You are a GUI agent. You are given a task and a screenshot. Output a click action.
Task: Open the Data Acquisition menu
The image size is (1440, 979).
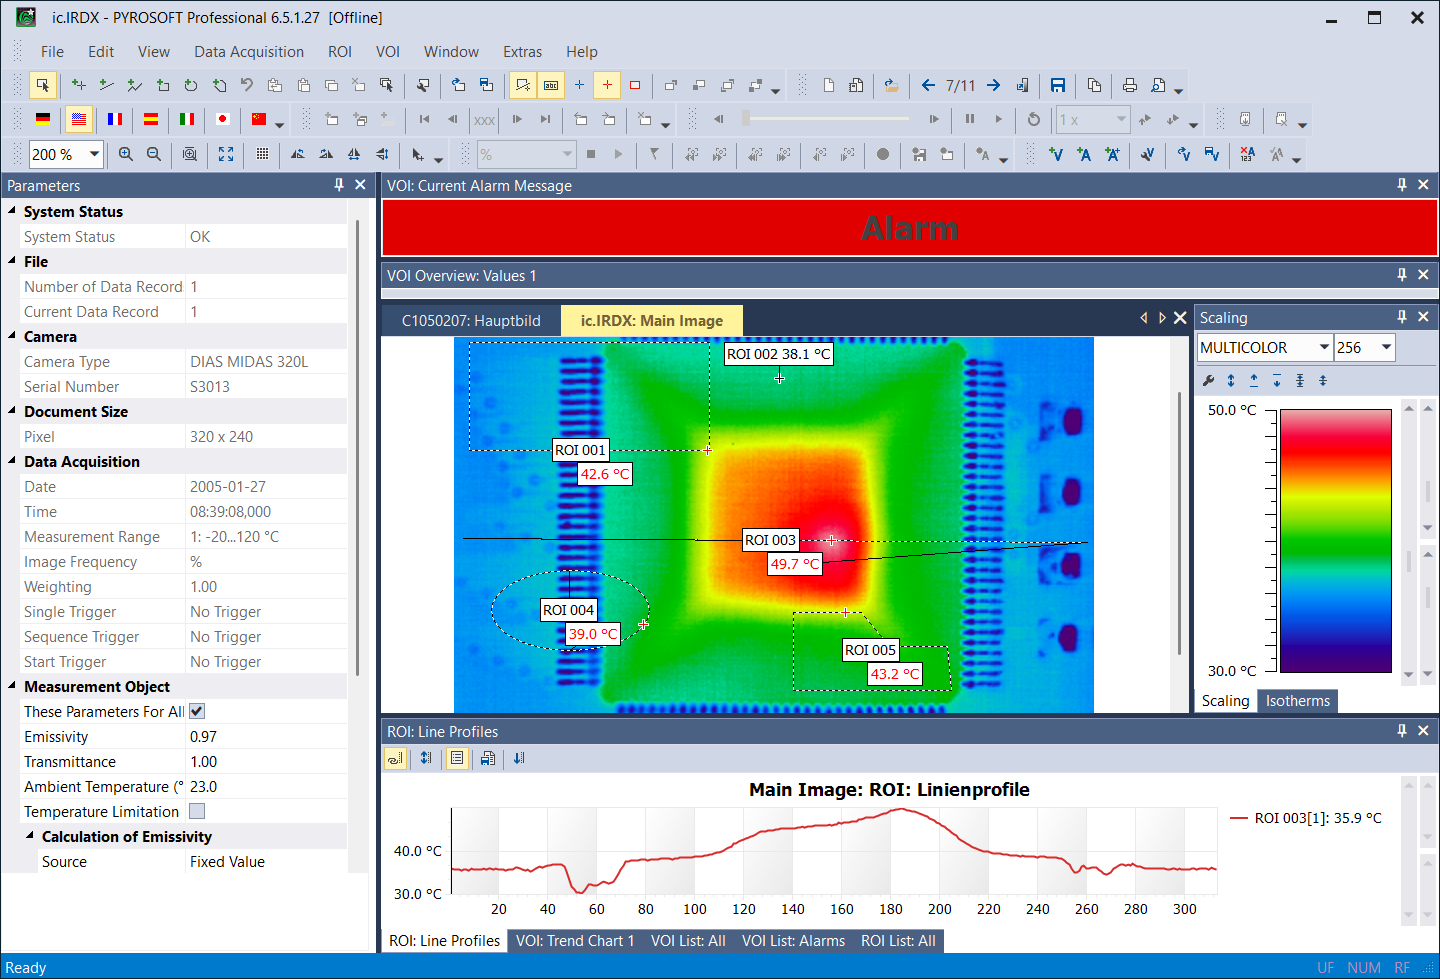(249, 52)
